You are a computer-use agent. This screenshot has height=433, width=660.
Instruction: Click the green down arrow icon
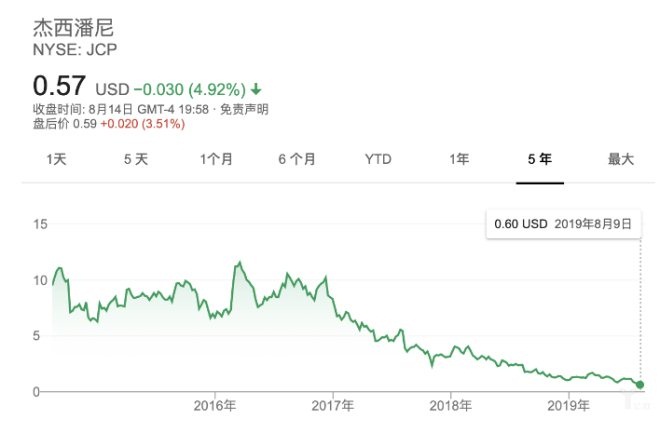[x=258, y=87]
